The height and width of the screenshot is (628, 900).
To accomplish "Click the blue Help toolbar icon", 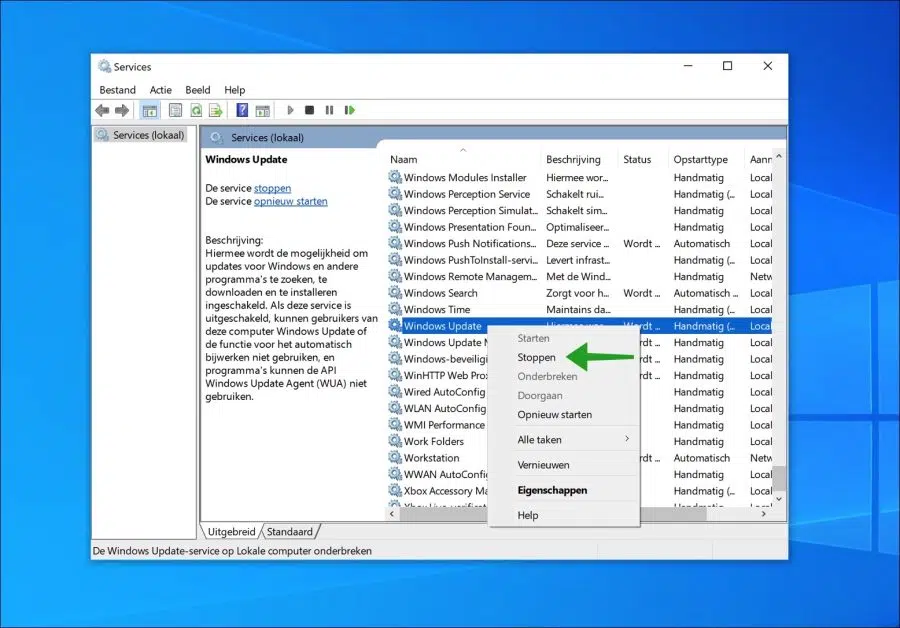I will click(242, 110).
